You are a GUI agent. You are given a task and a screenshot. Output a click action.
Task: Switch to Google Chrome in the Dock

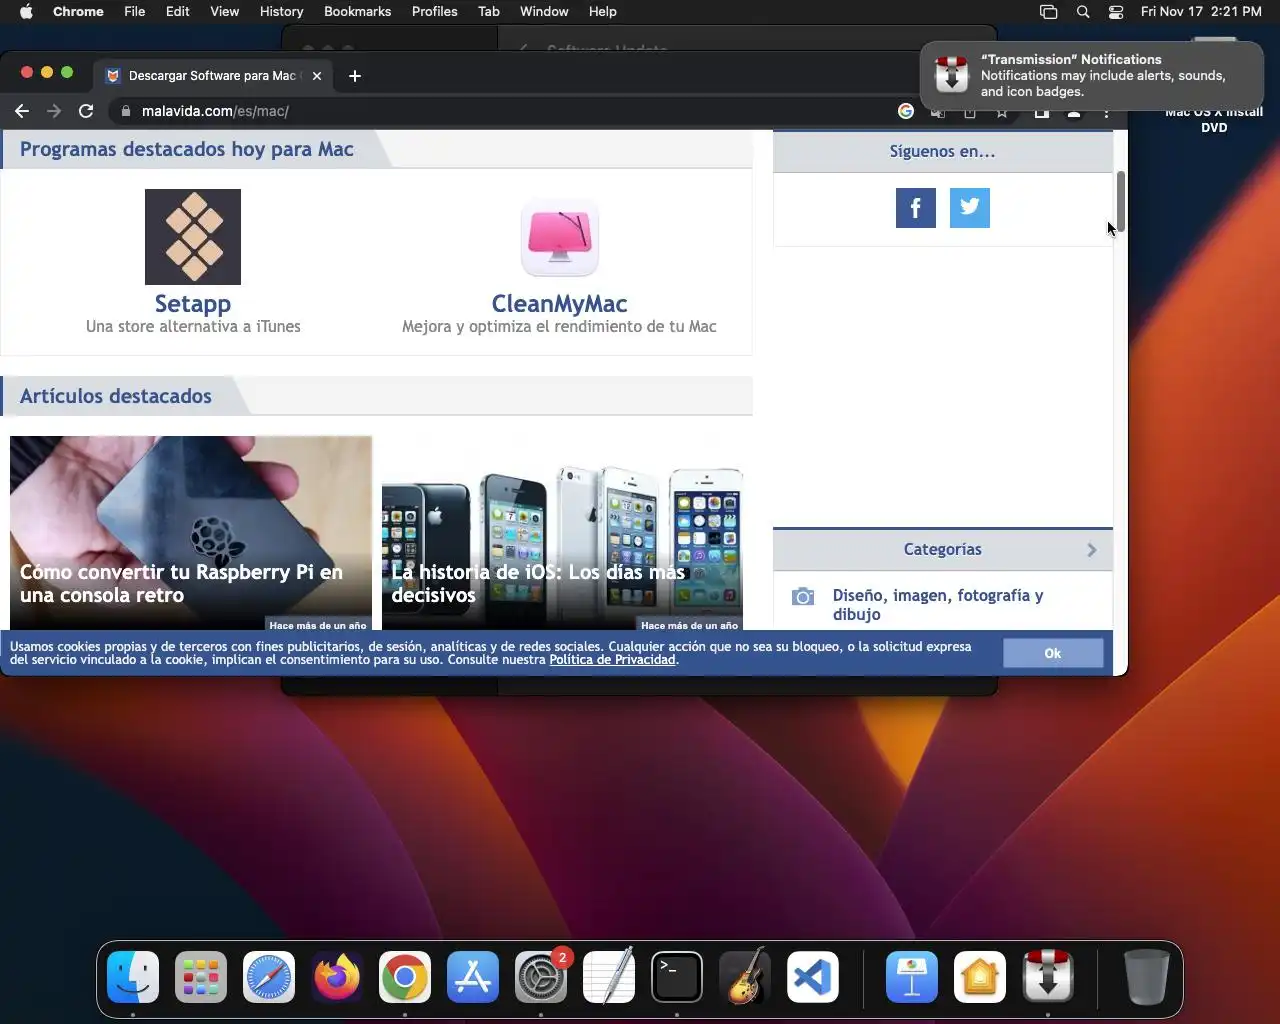coord(405,977)
